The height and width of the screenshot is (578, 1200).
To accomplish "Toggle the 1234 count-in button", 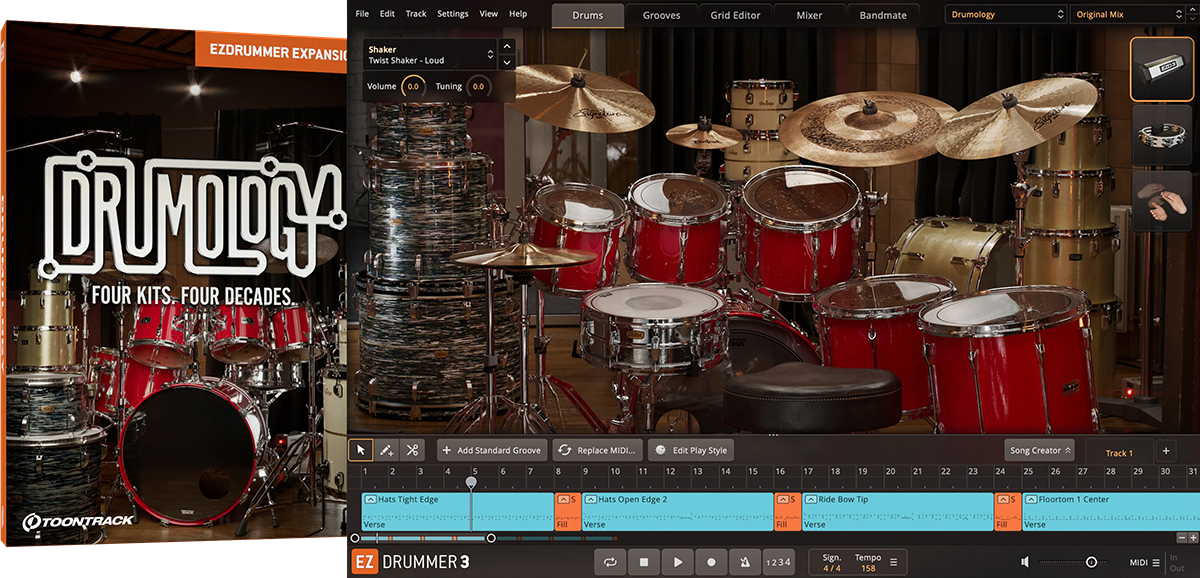I will [x=778, y=562].
